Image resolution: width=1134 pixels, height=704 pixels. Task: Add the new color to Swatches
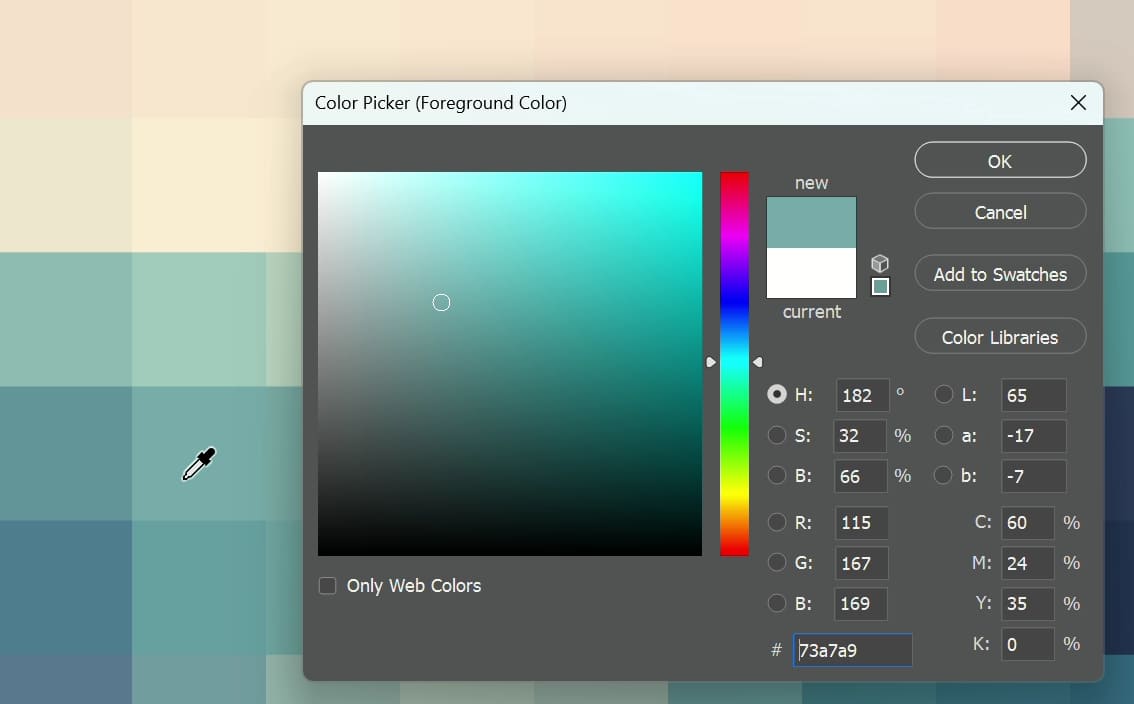coord(1000,273)
